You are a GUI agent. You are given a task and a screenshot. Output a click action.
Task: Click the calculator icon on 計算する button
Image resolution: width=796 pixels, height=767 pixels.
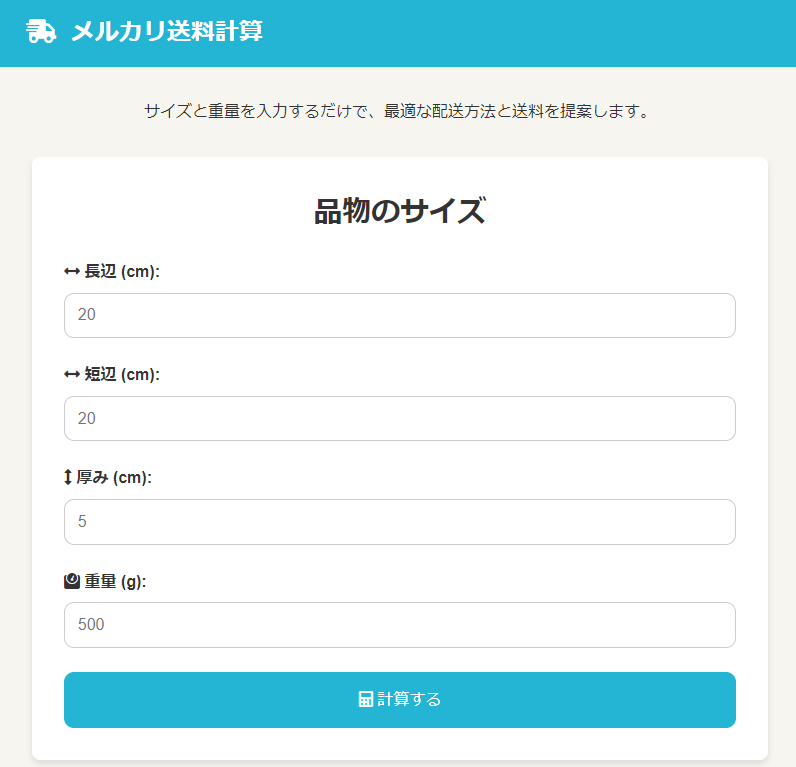365,699
